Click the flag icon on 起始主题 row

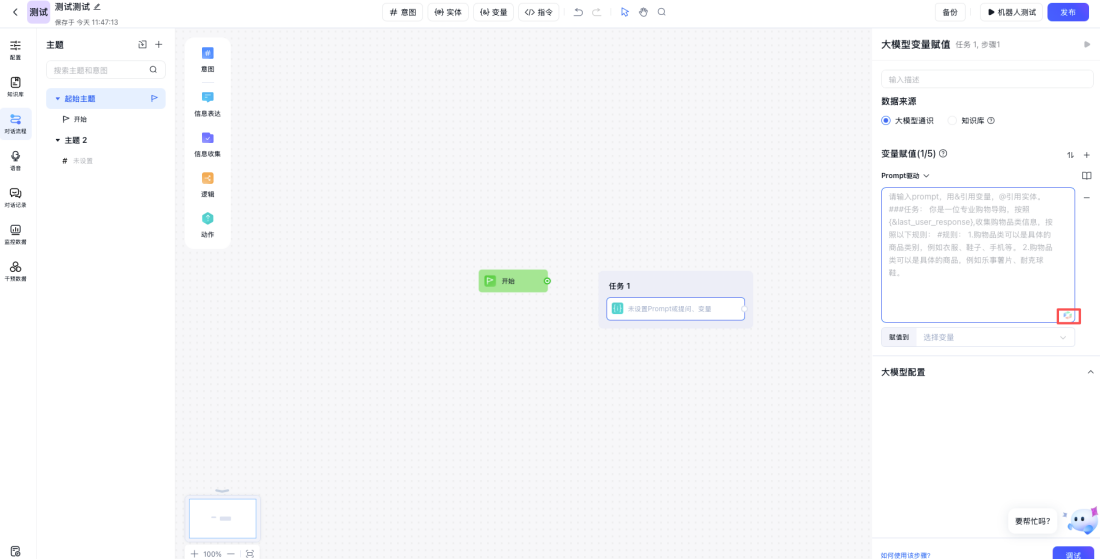point(154,98)
